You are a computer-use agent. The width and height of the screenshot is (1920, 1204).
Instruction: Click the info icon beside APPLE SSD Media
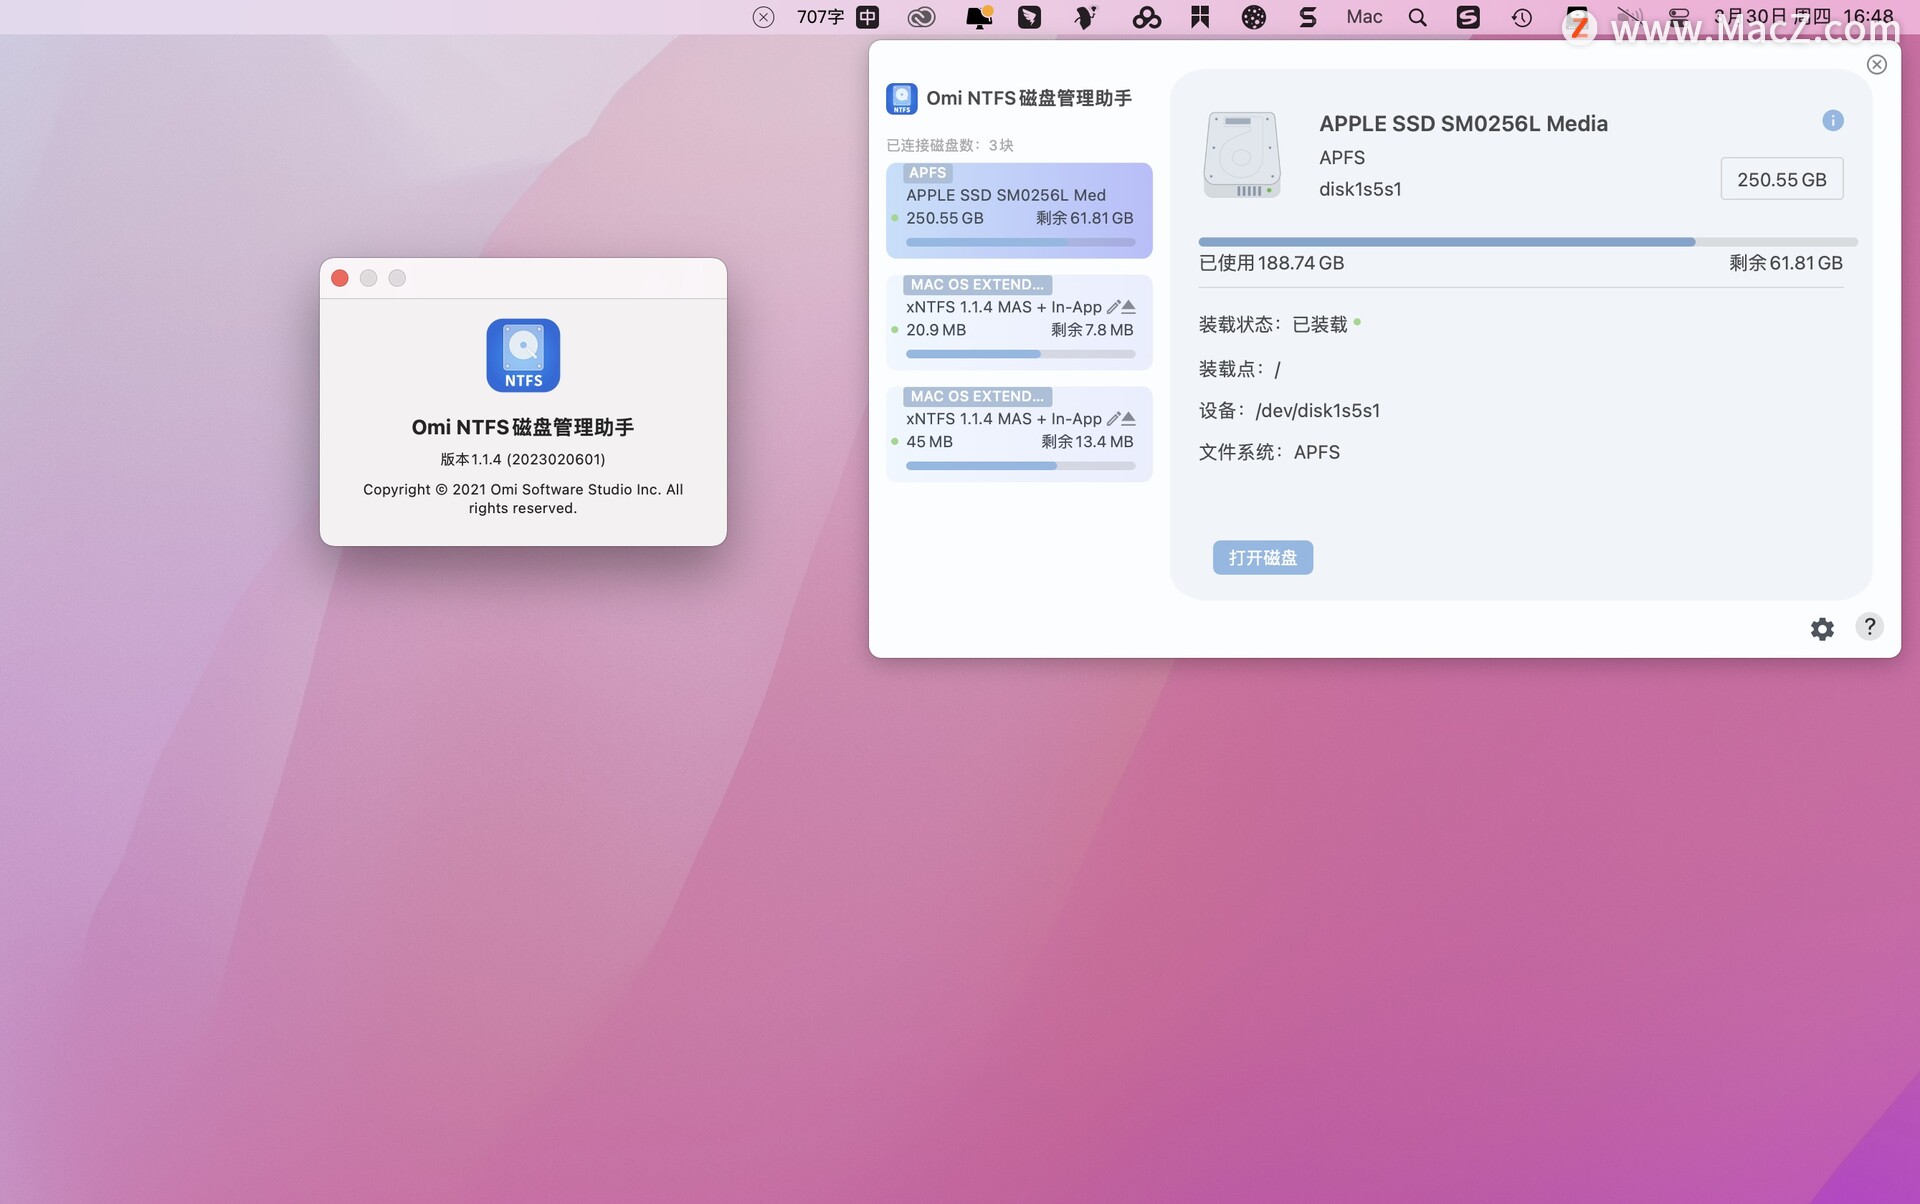pyautogui.click(x=1833, y=120)
